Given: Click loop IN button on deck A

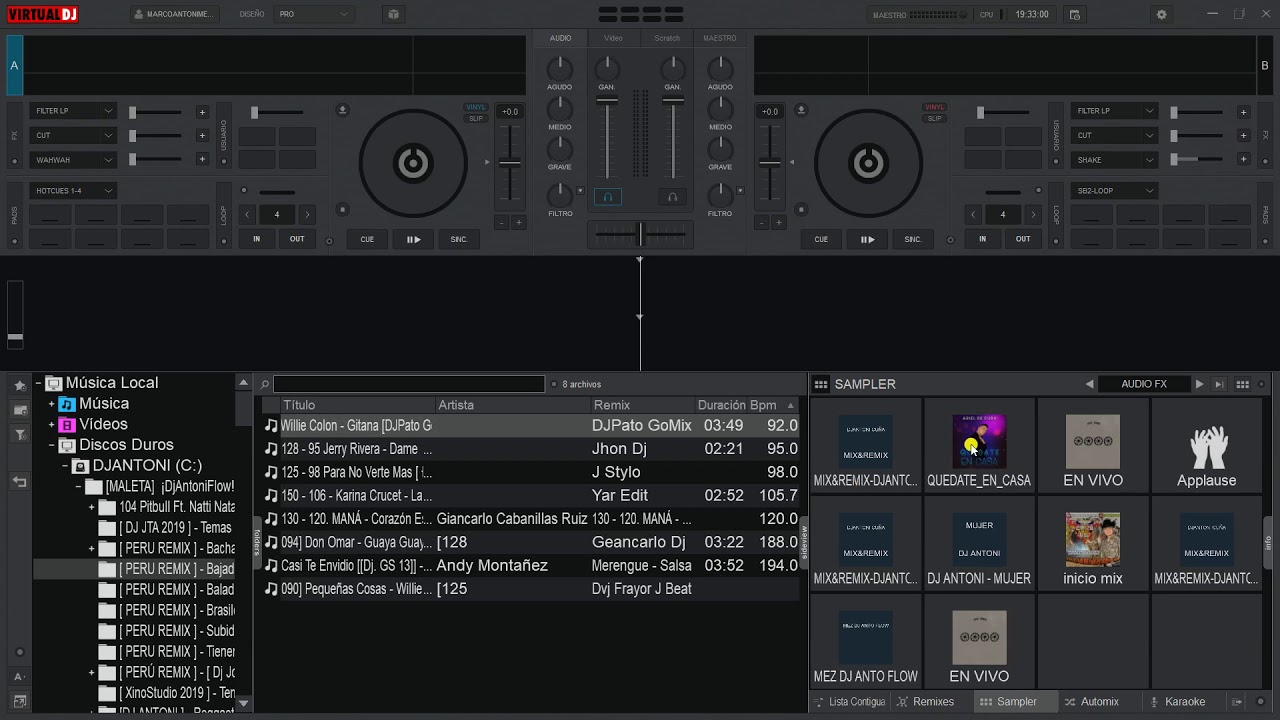Looking at the screenshot, I should (x=257, y=239).
